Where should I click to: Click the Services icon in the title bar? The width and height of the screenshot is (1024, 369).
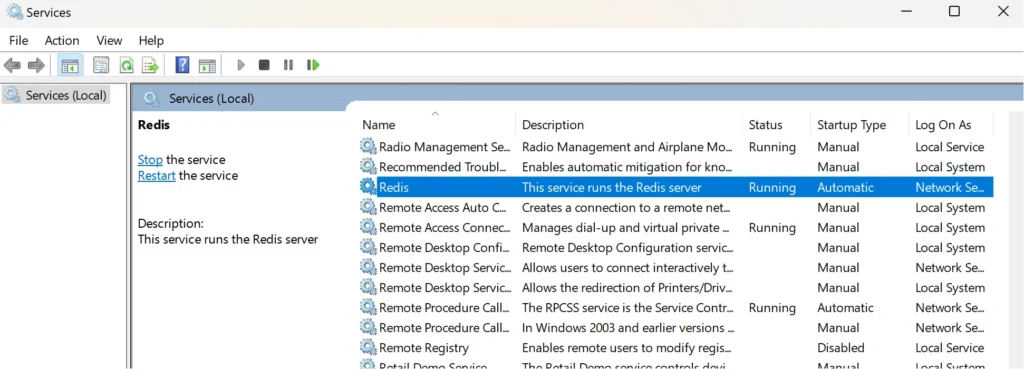coord(14,12)
